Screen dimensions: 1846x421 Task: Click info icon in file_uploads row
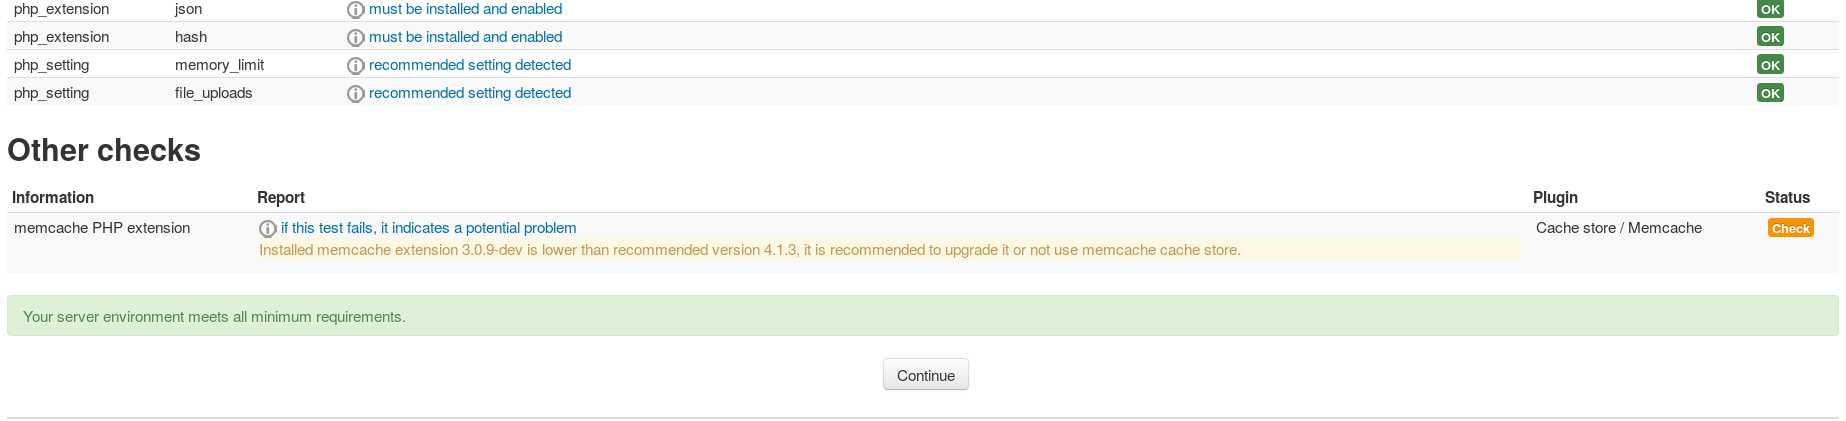point(355,94)
